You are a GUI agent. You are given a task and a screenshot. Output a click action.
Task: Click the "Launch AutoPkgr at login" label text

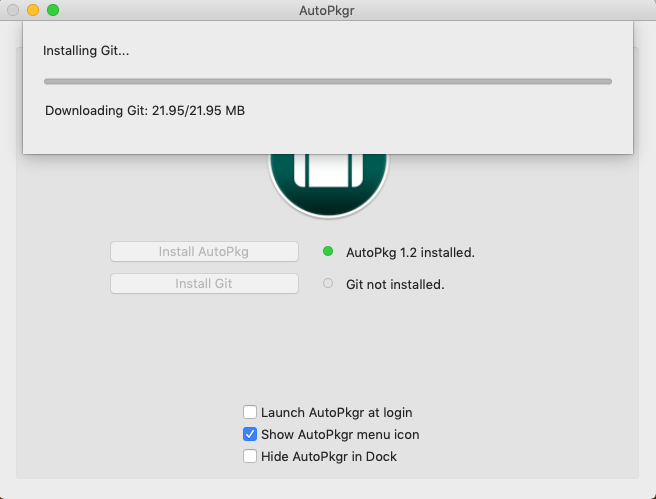click(336, 412)
